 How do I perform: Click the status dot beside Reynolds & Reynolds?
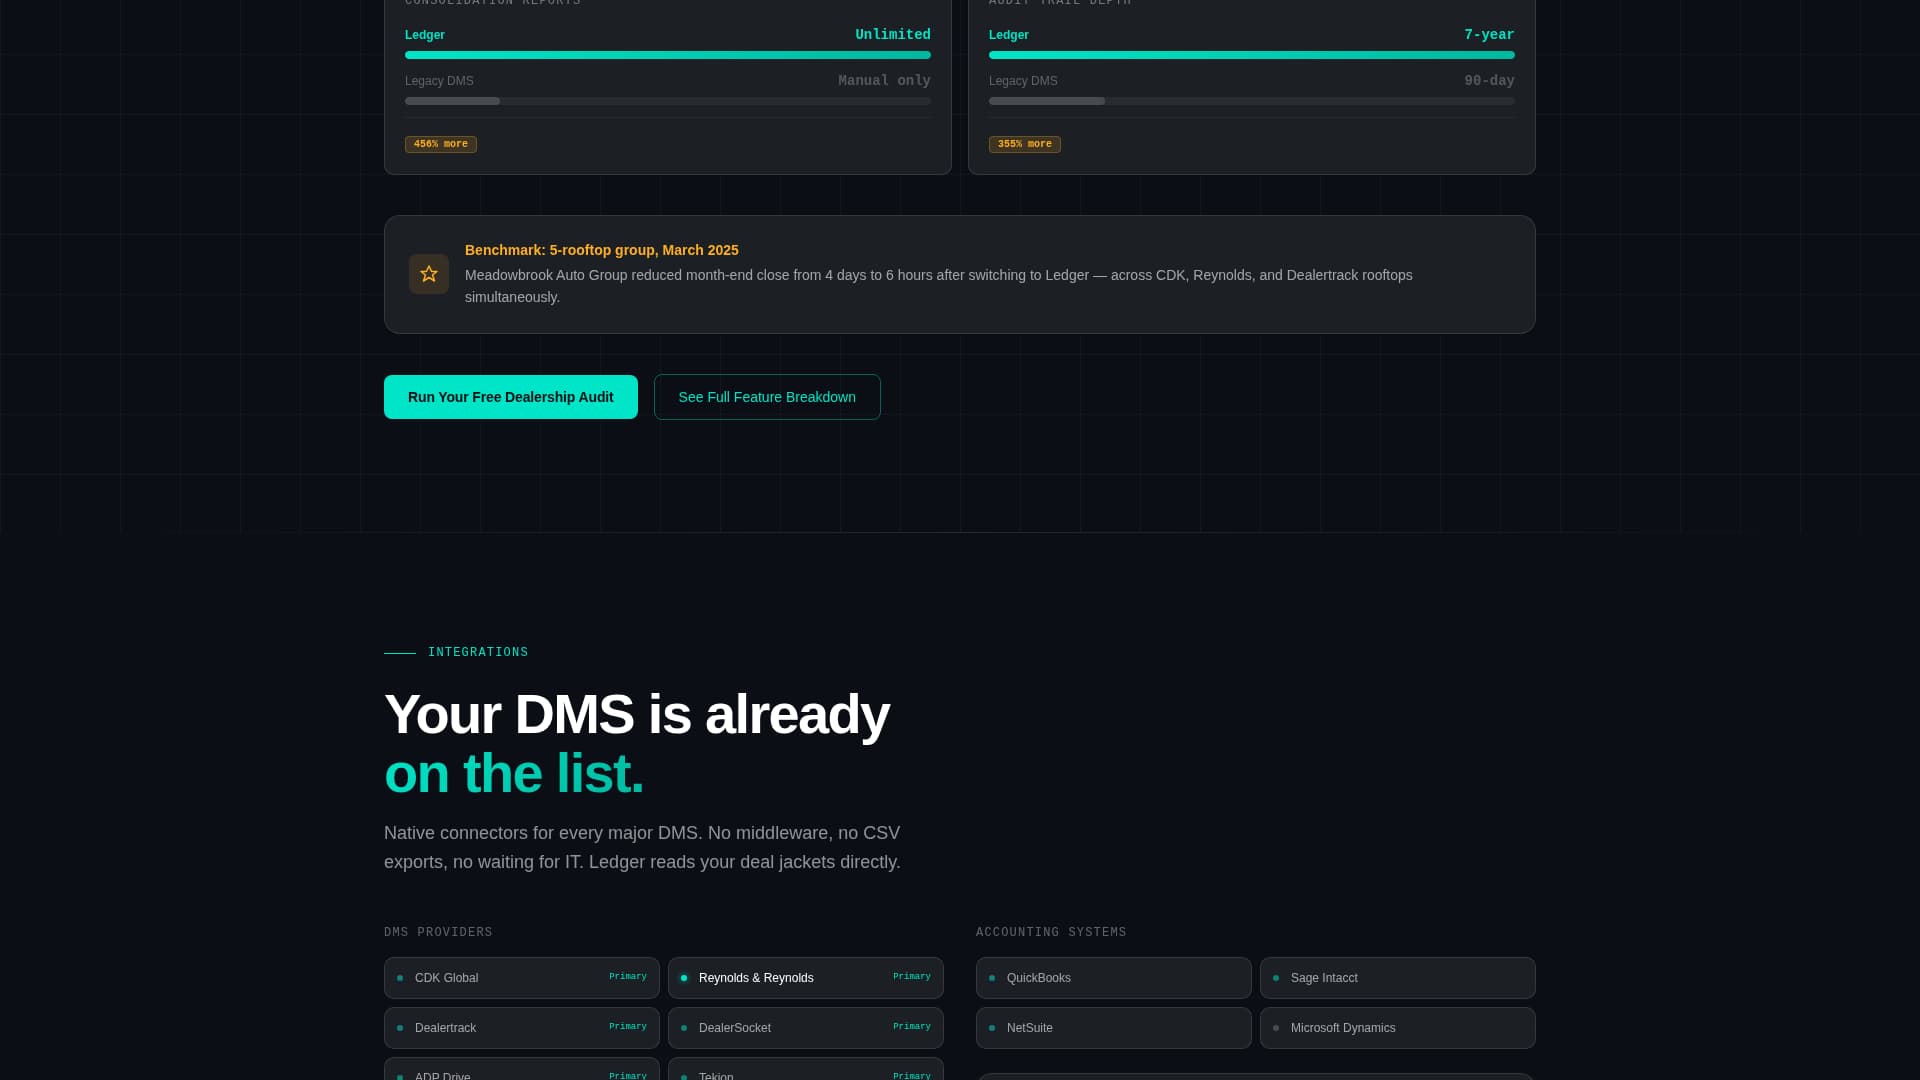point(684,978)
